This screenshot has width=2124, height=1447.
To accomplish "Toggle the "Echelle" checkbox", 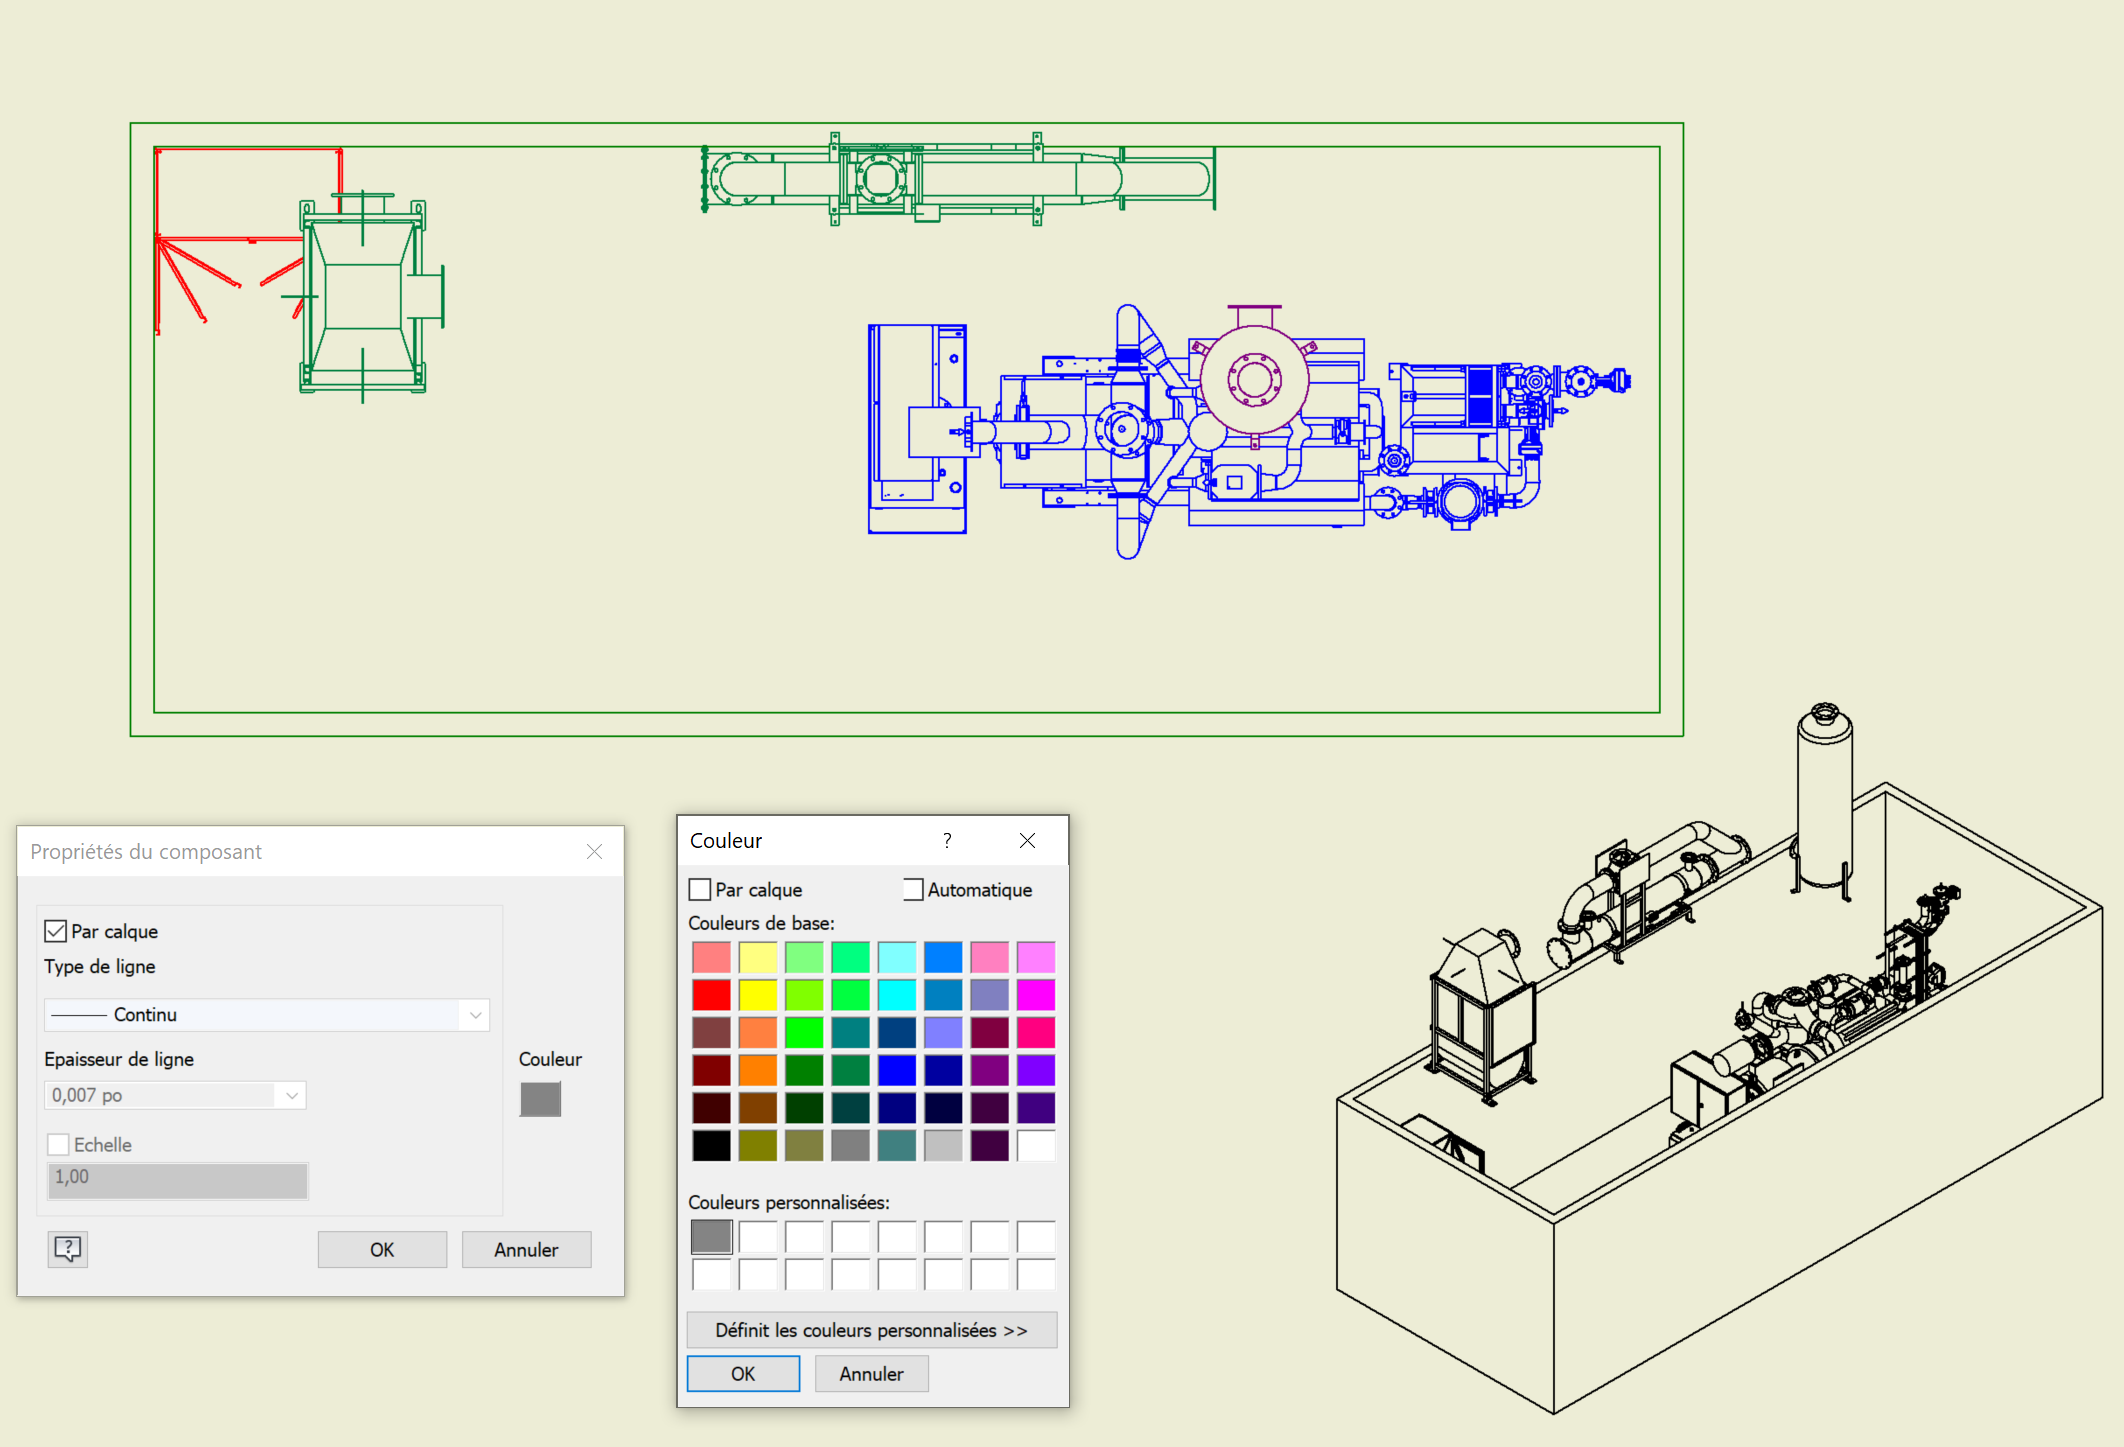I will [58, 1143].
